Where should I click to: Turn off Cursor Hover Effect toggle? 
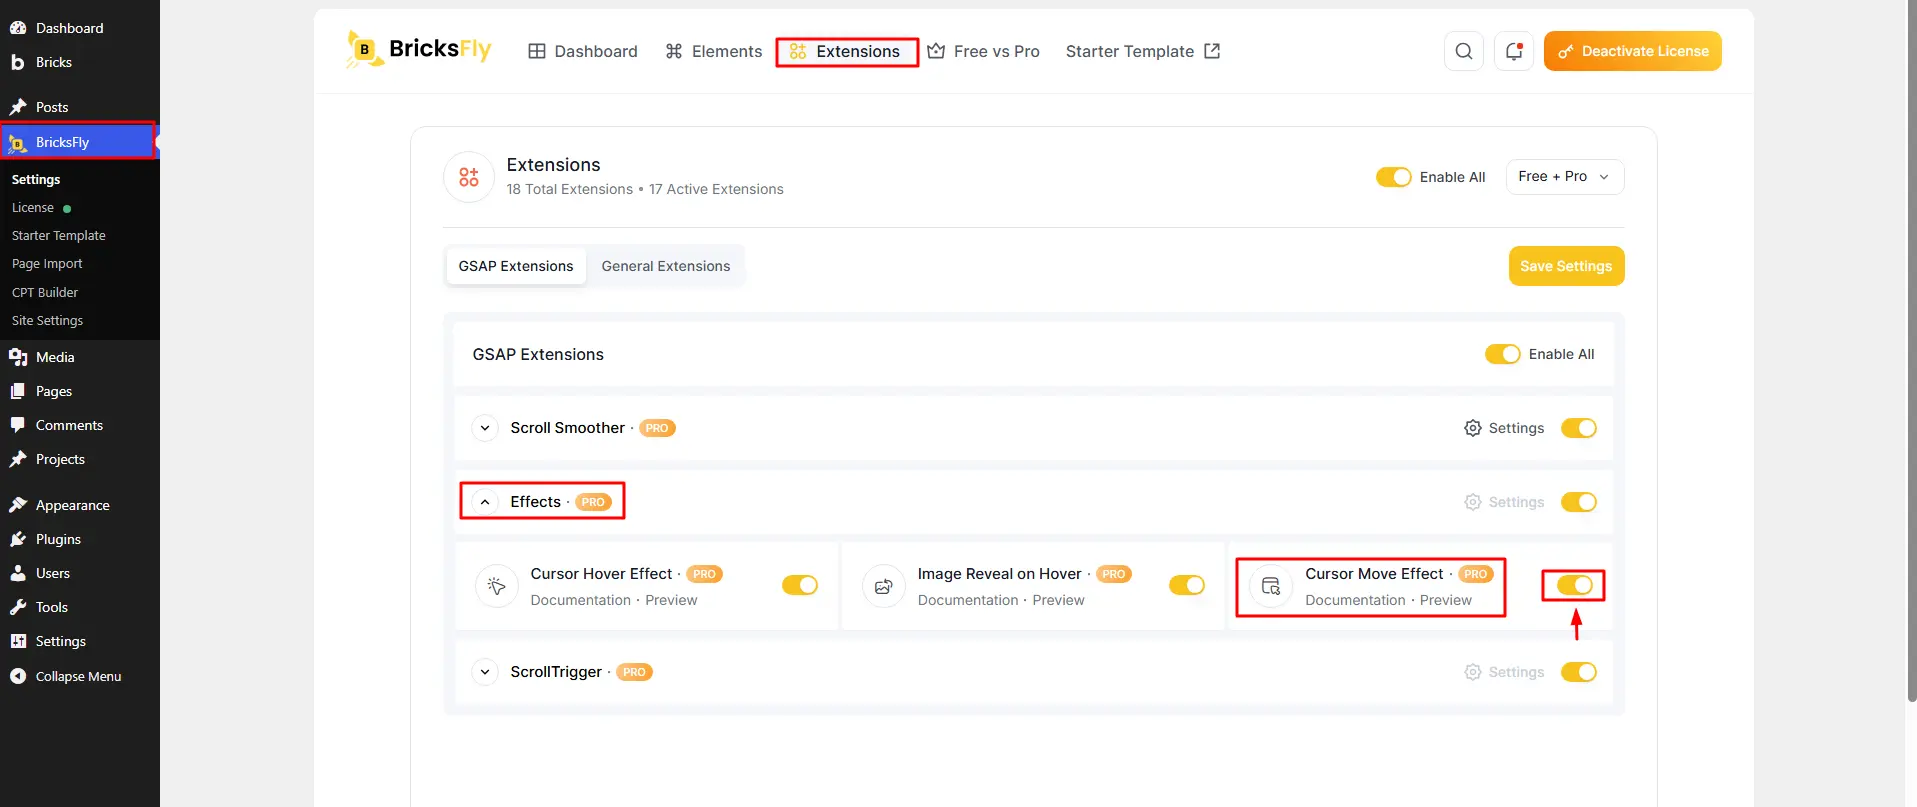coord(800,585)
